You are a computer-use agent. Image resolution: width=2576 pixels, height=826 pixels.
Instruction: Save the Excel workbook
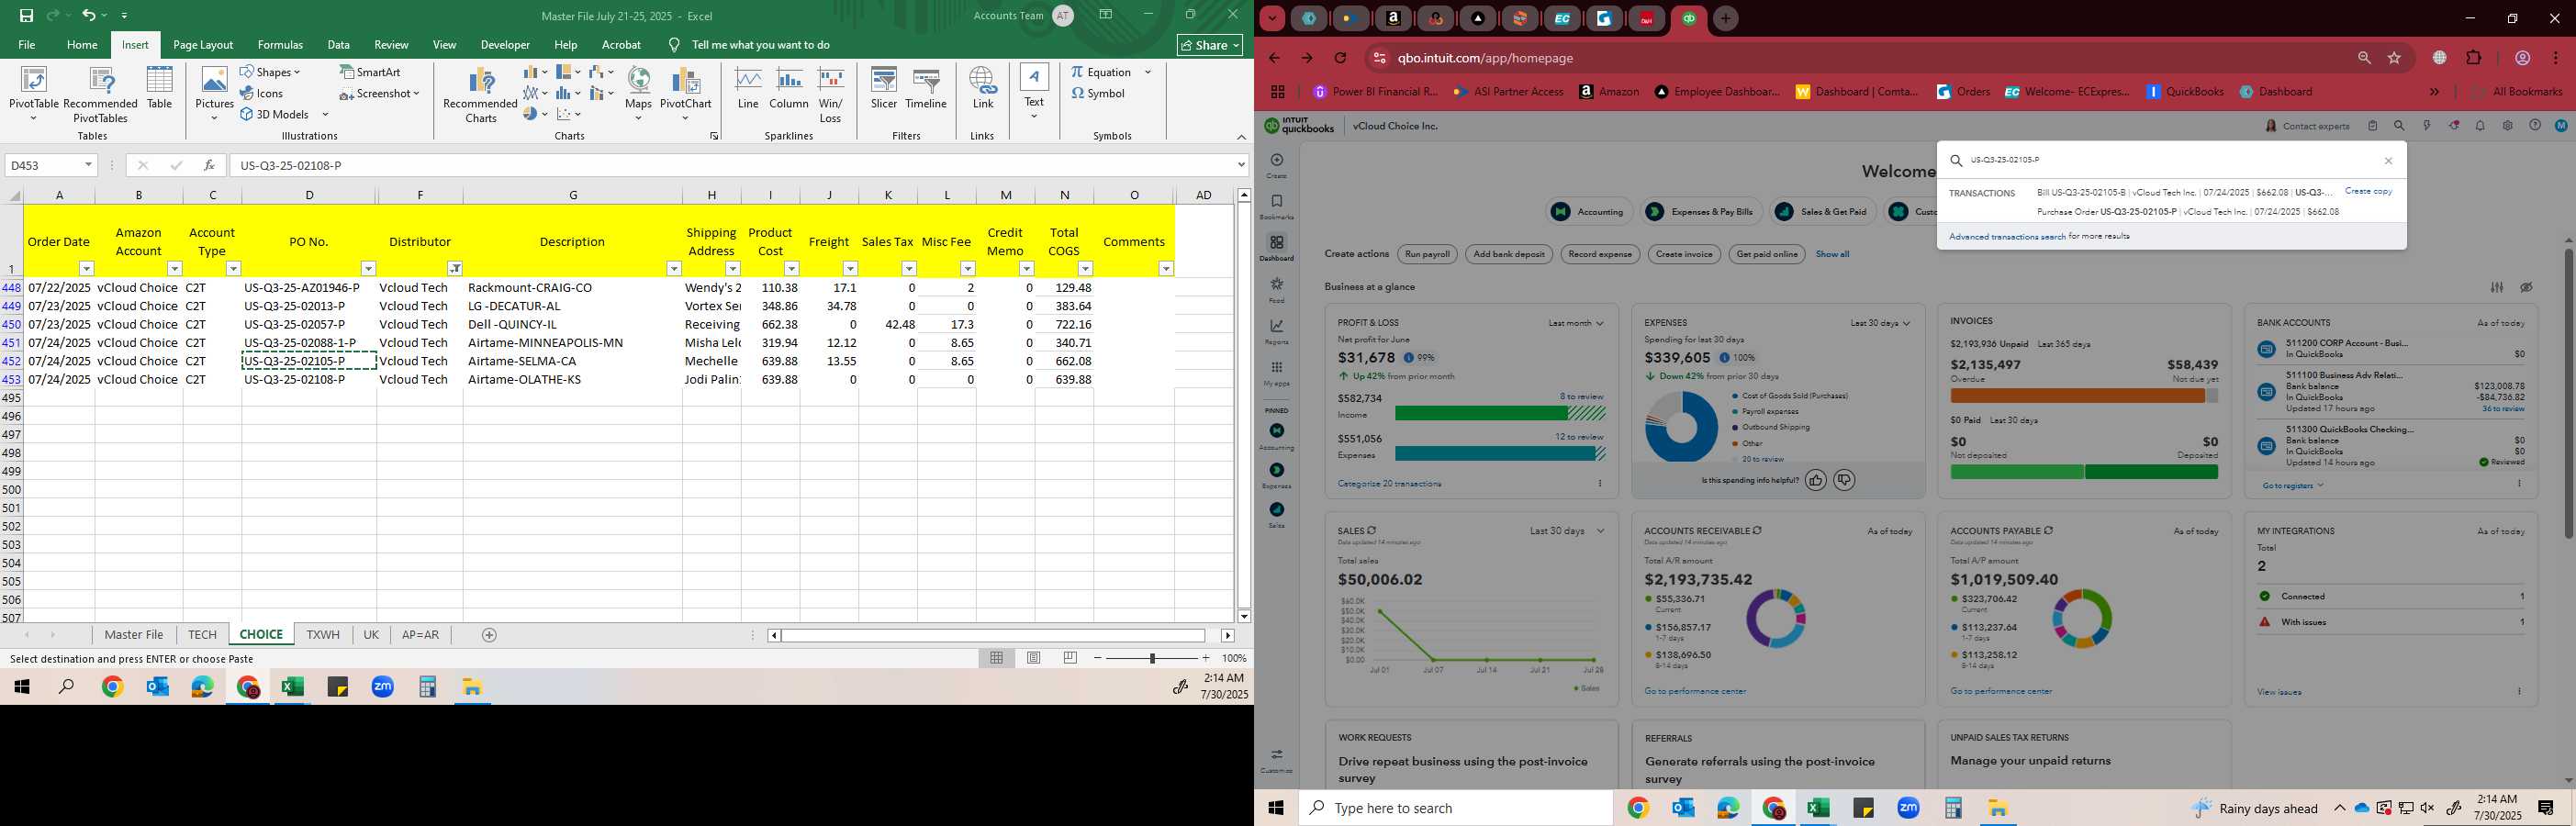(26, 16)
